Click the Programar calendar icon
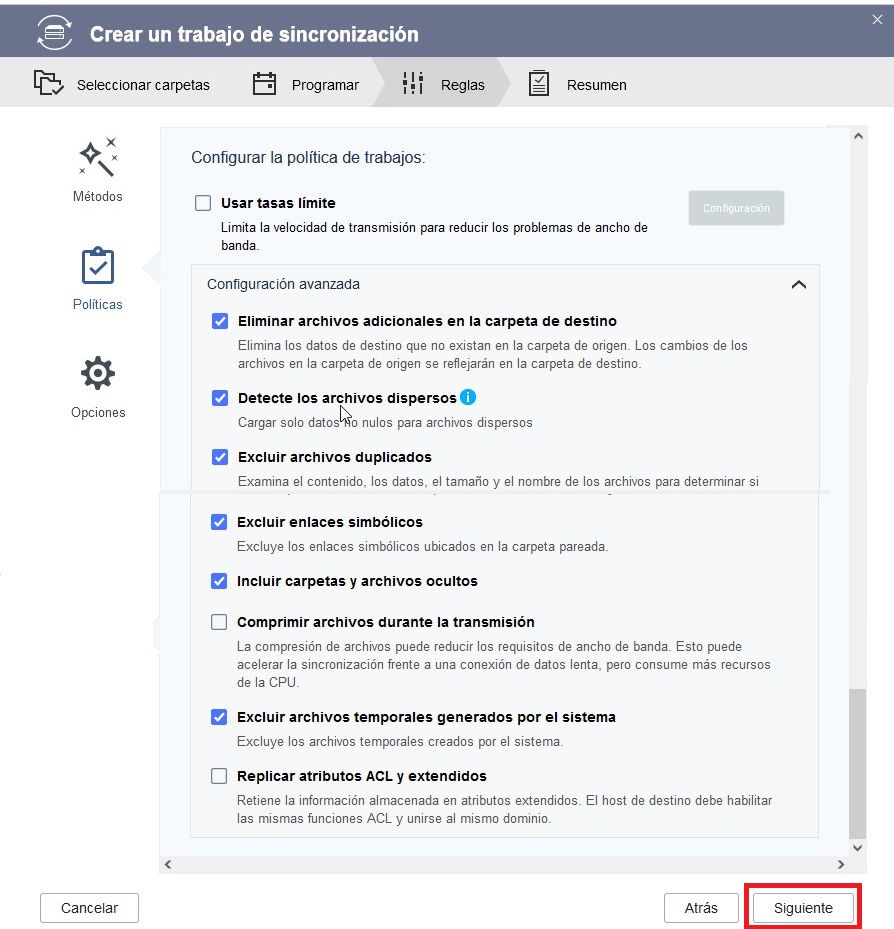This screenshot has width=894, height=929. pyautogui.click(x=264, y=84)
